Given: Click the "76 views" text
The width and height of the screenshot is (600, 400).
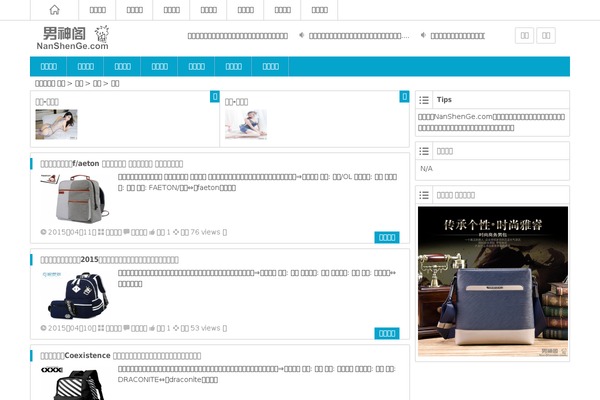Looking at the screenshot, I should [205, 232].
